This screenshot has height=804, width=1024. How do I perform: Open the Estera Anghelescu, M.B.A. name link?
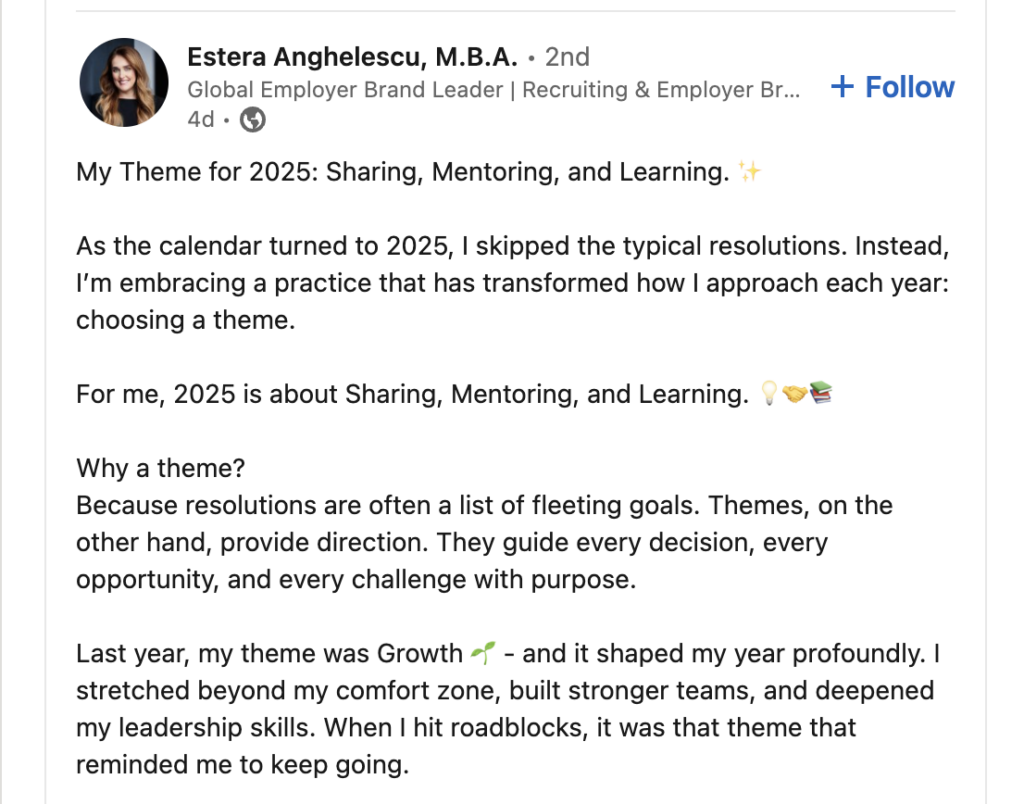coord(352,57)
